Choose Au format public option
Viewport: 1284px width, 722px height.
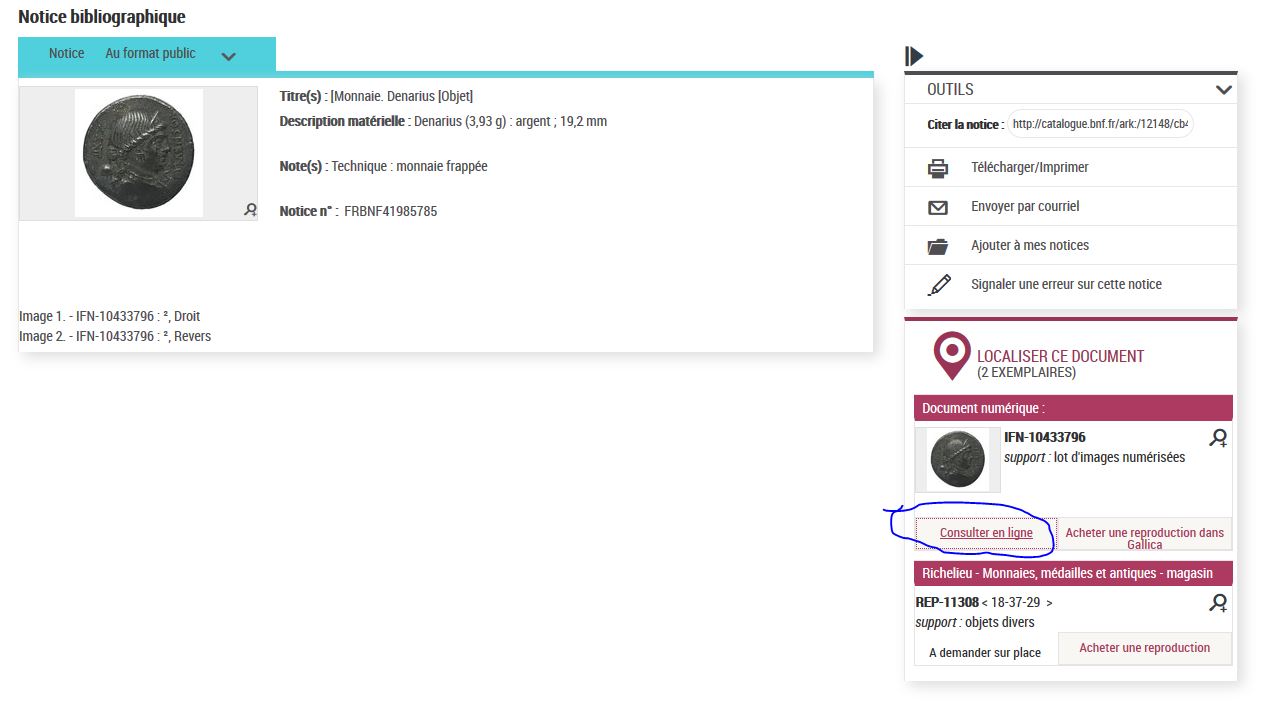tap(150, 54)
